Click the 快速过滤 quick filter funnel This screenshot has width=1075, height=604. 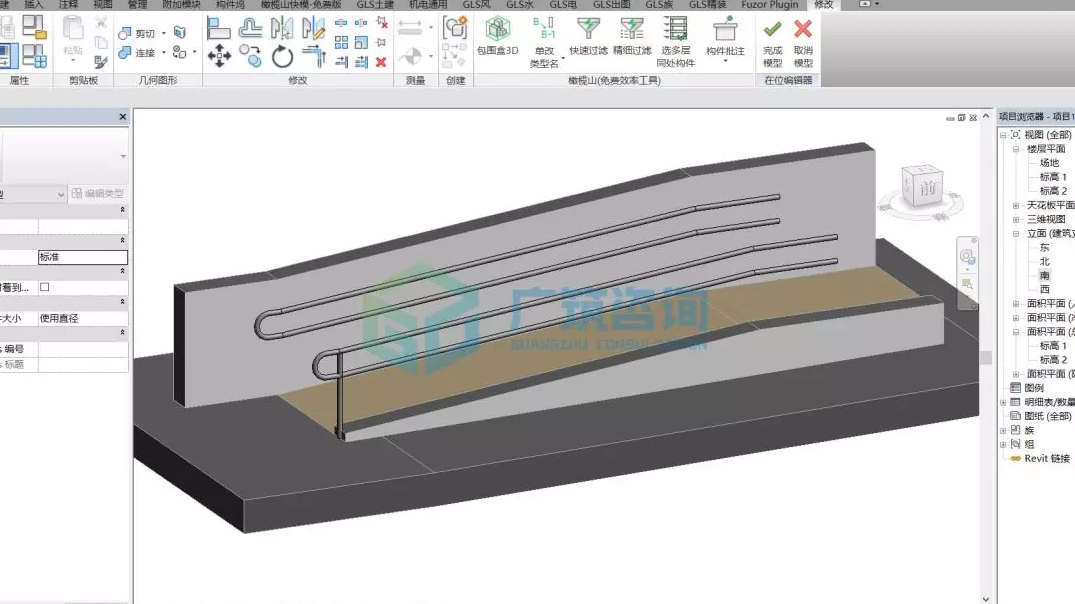588,29
